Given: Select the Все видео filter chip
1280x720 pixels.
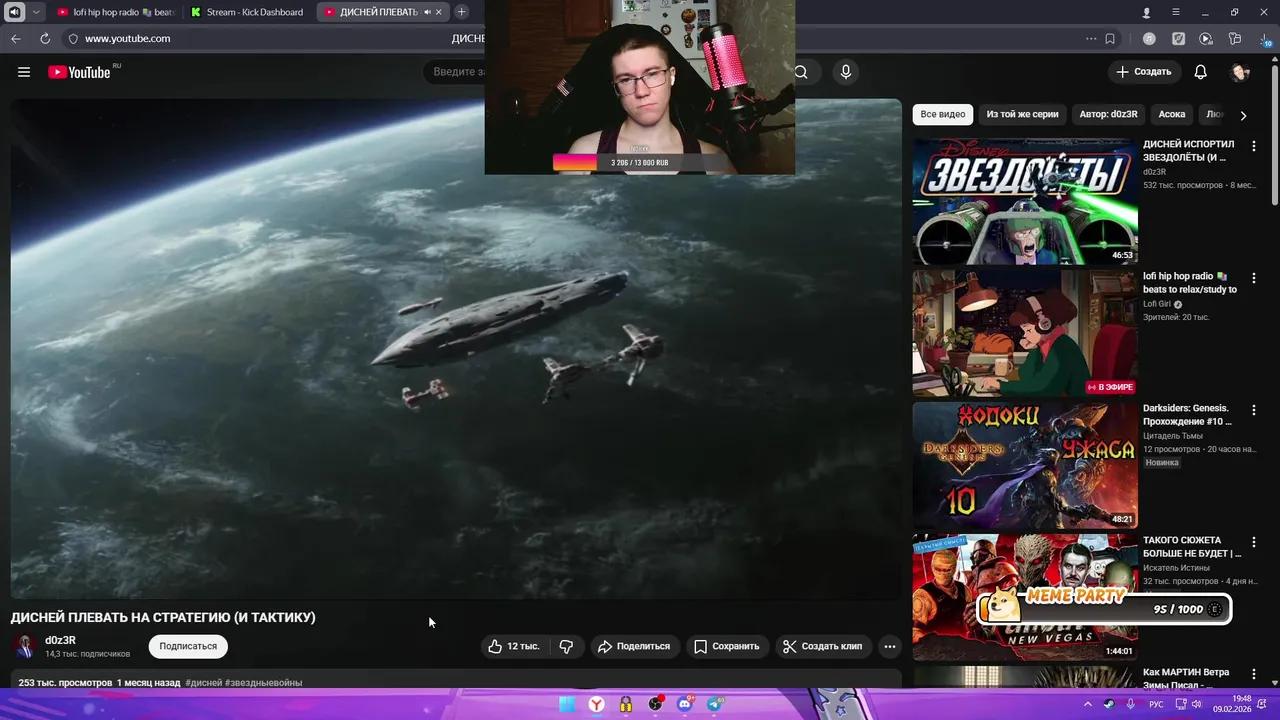Looking at the screenshot, I should click(943, 114).
